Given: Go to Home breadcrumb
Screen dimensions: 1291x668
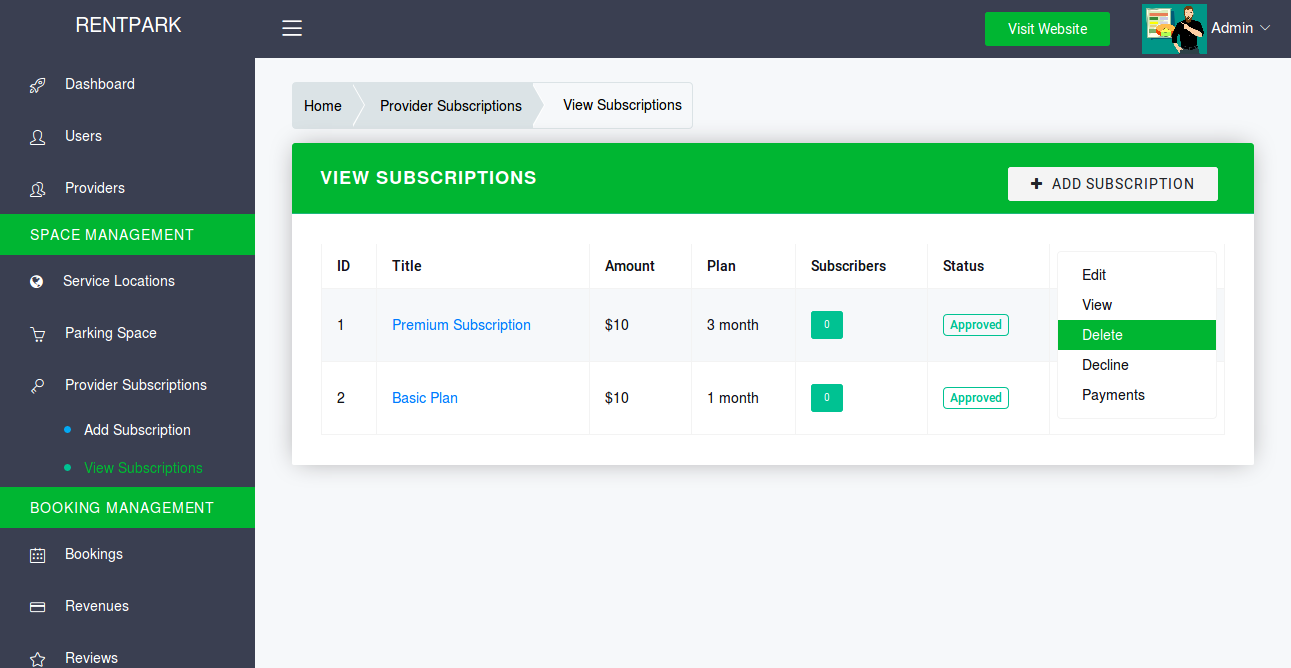Looking at the screenshot, I should (323, 106).
